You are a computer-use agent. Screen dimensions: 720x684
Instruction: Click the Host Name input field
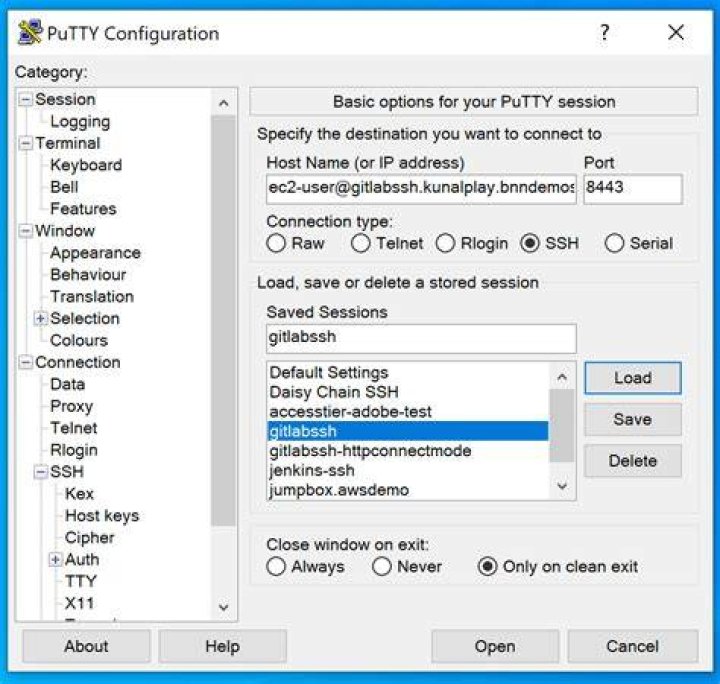pyautogui.click(x=421, y=189)
